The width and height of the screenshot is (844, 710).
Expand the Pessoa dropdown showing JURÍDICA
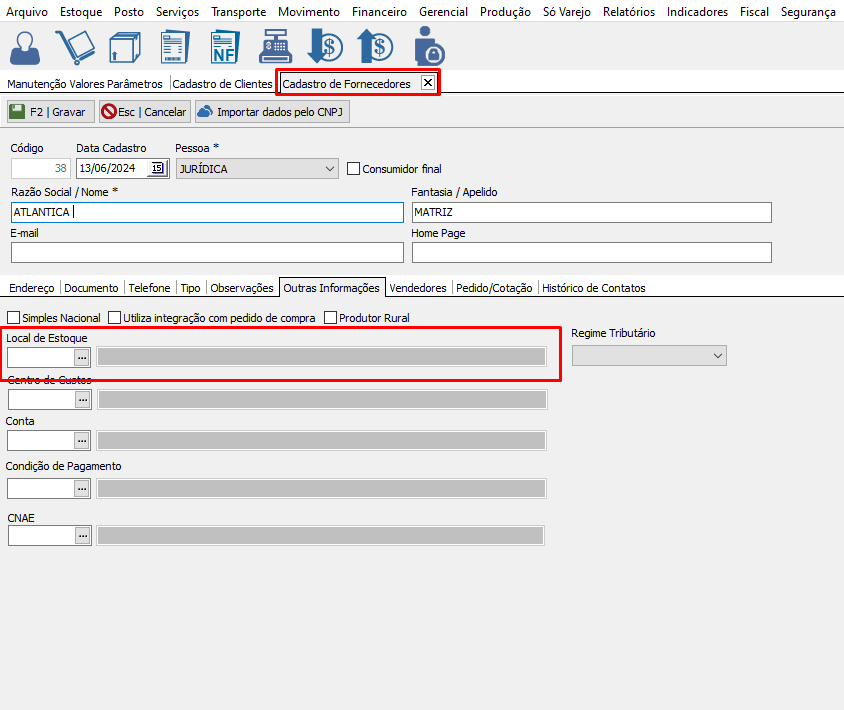click(330, 169)
